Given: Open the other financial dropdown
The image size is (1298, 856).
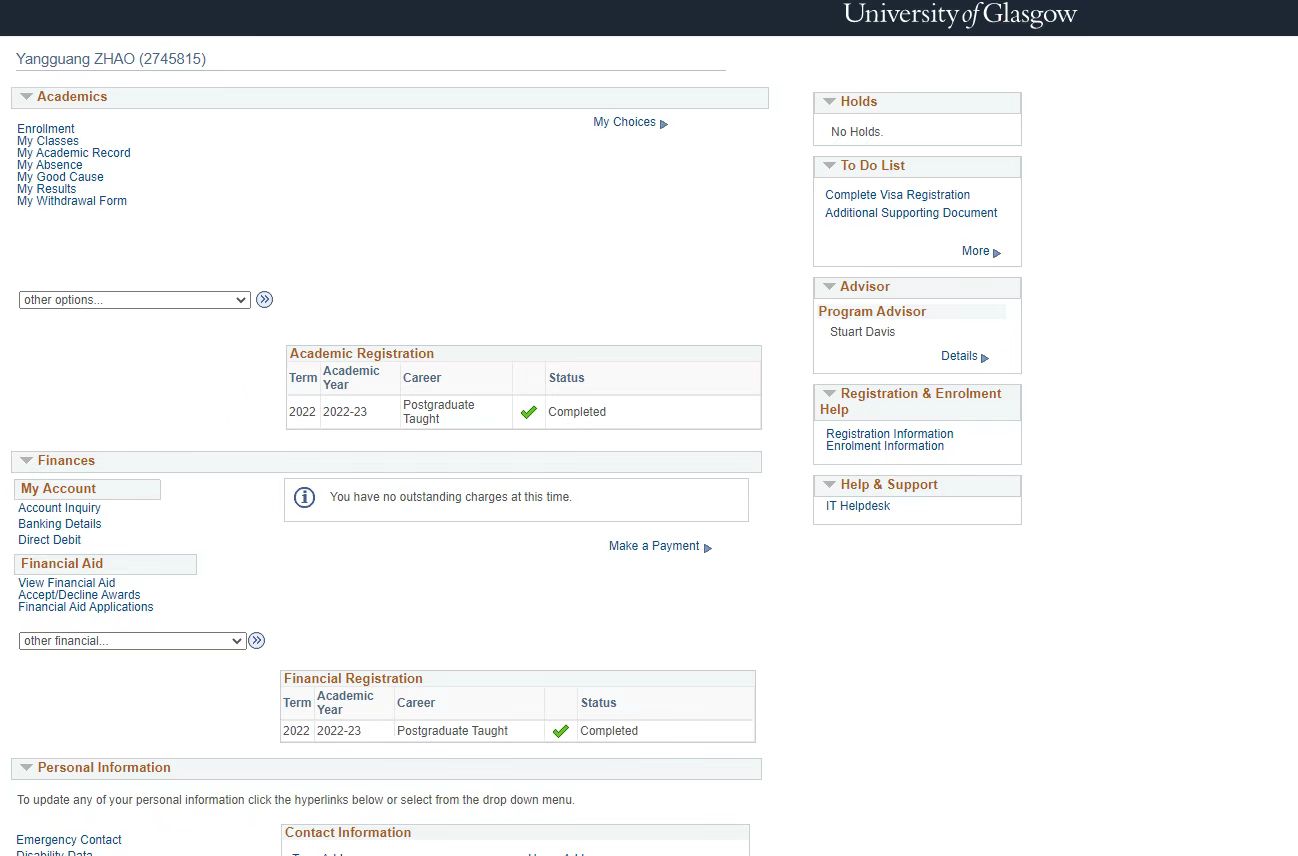Looking at the screenshot, I should 132,641.
